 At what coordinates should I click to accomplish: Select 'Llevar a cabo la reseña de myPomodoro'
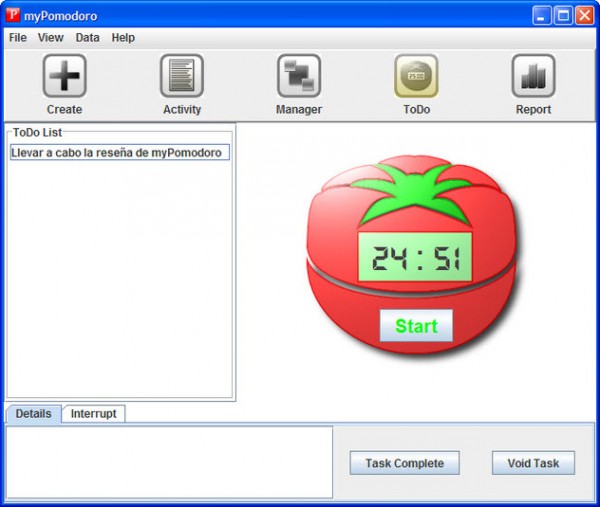tap(120, 152)
